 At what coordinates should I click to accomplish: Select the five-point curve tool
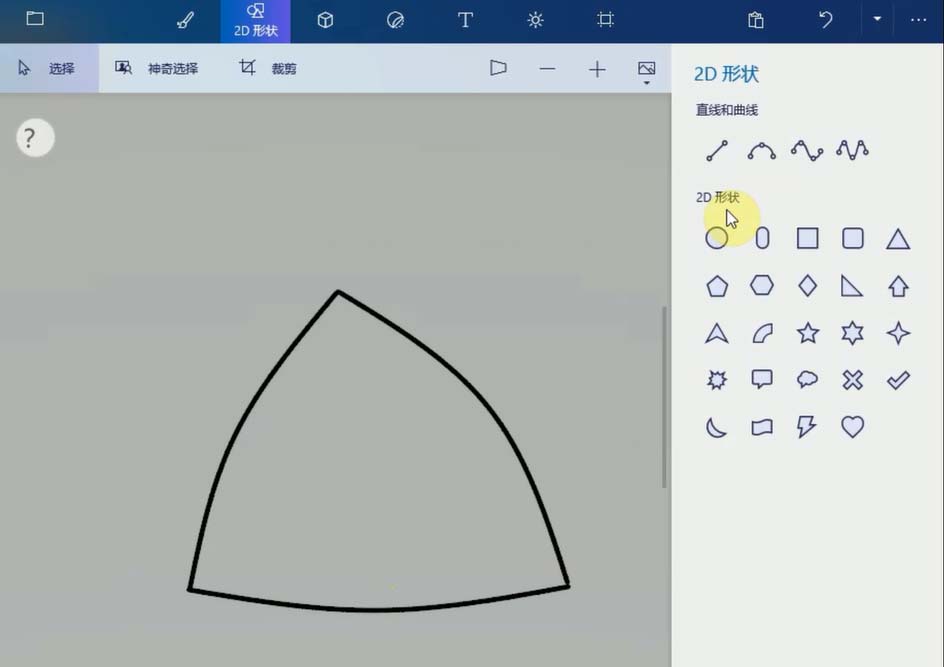852,150
